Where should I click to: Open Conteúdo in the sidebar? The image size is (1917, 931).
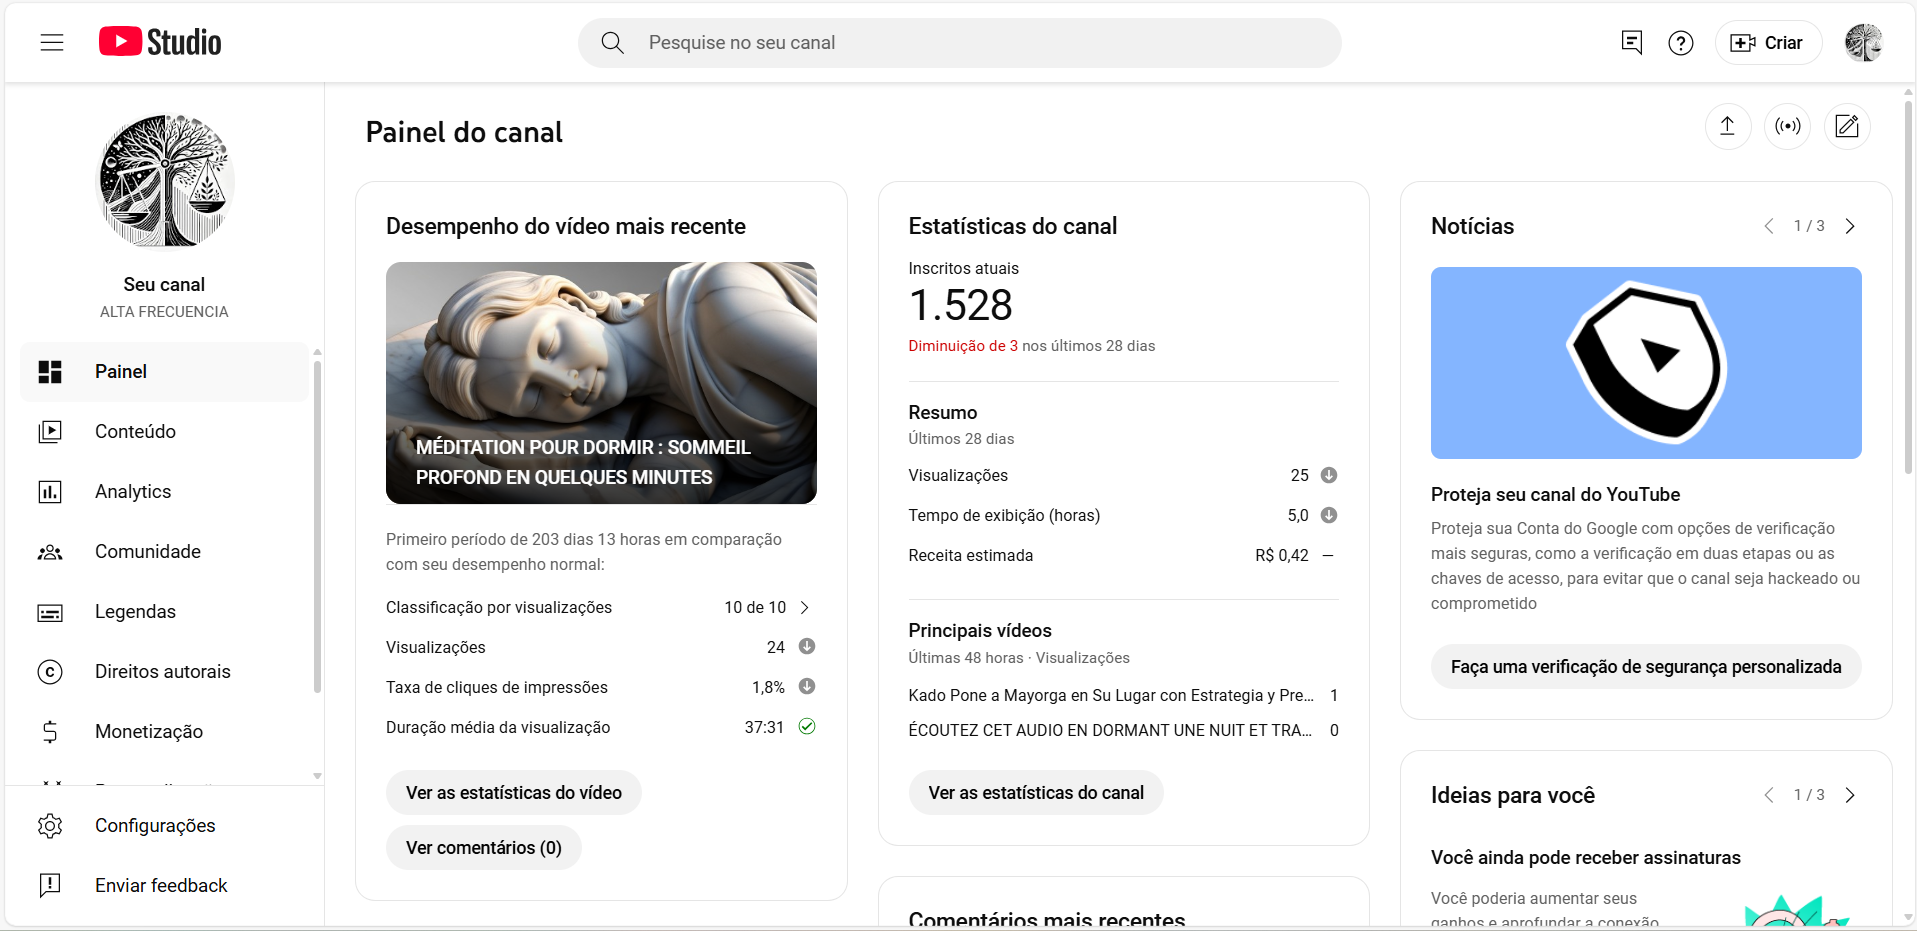pos(165,432)
